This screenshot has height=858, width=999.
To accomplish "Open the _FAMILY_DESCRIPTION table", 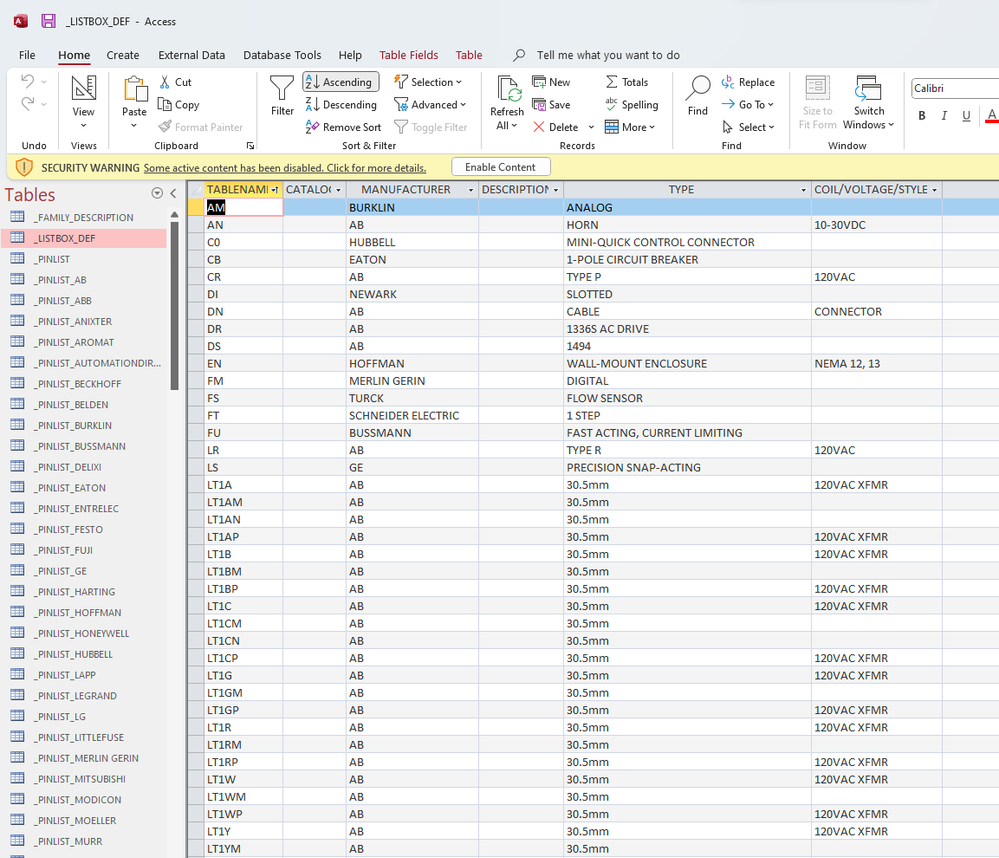I will 84,217.
